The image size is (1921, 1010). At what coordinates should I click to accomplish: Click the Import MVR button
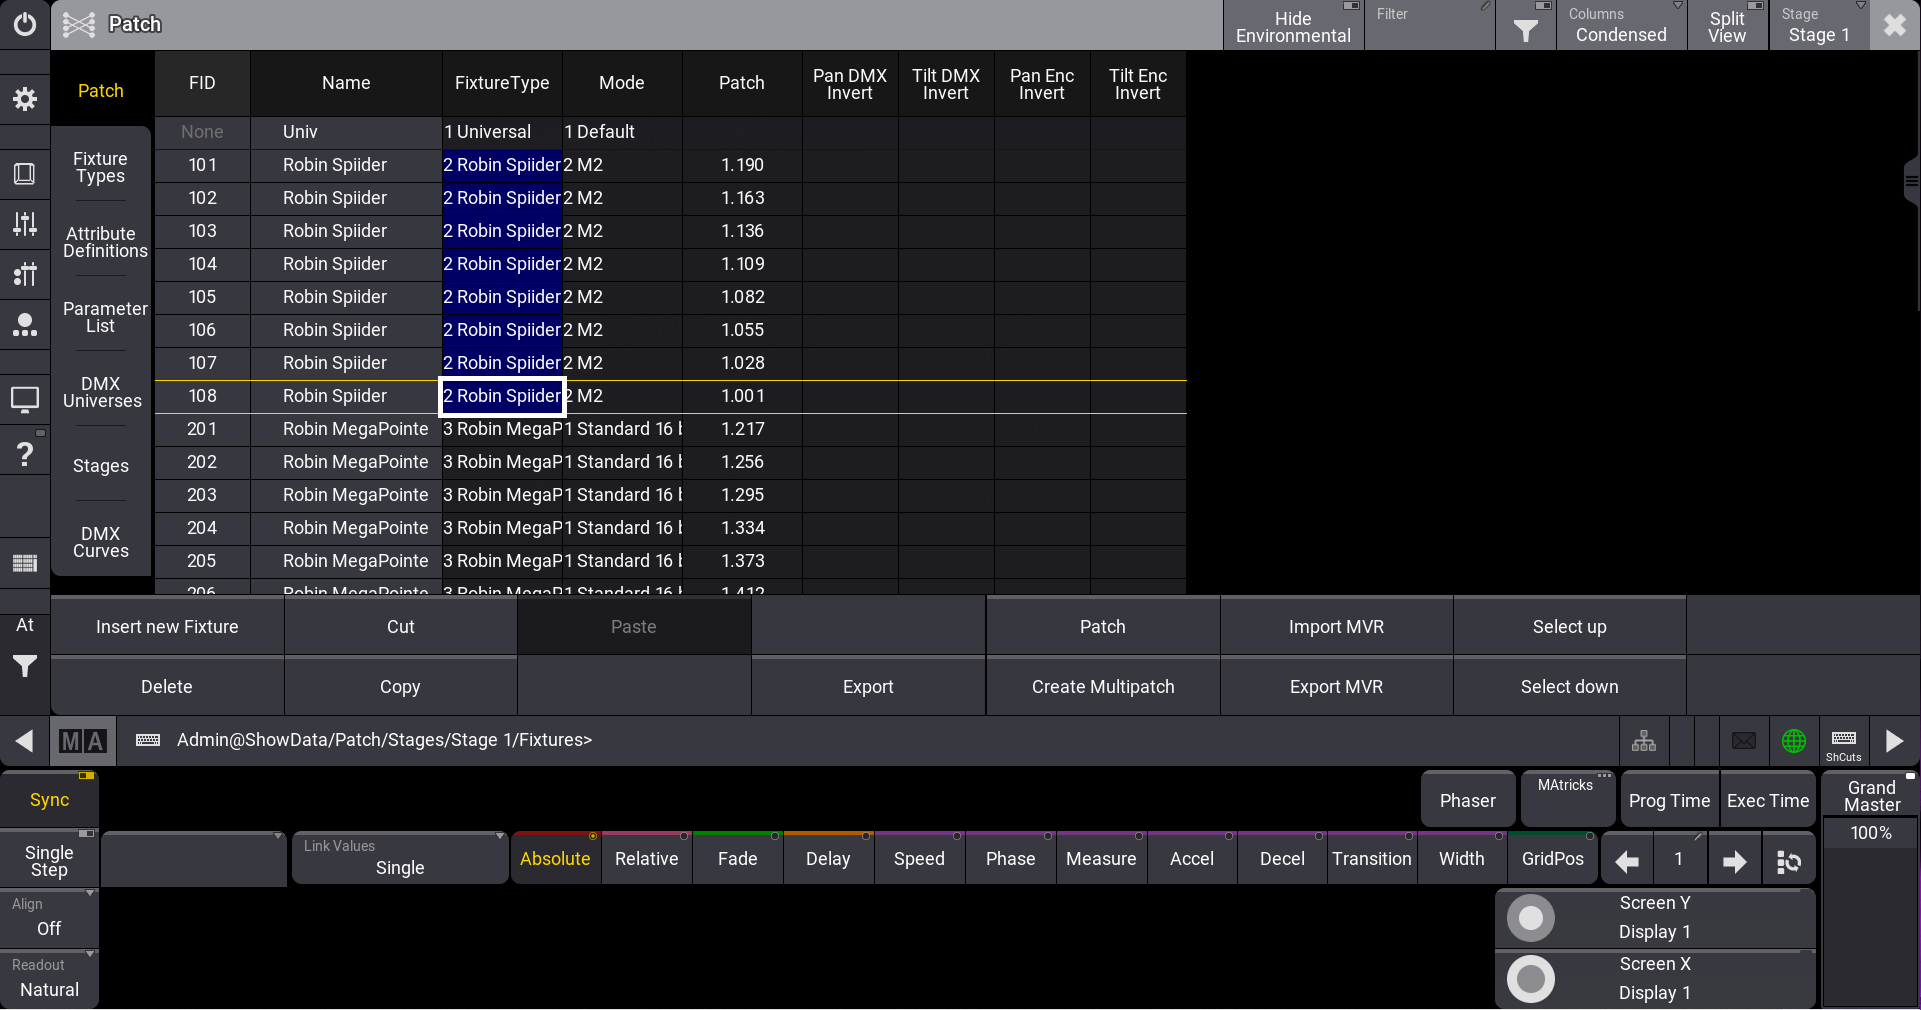(x=1336, y=627)
